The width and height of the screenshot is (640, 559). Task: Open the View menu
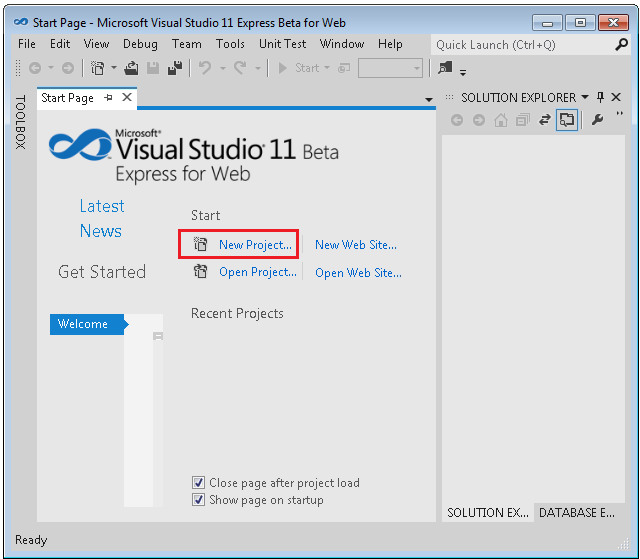(96, 44)
